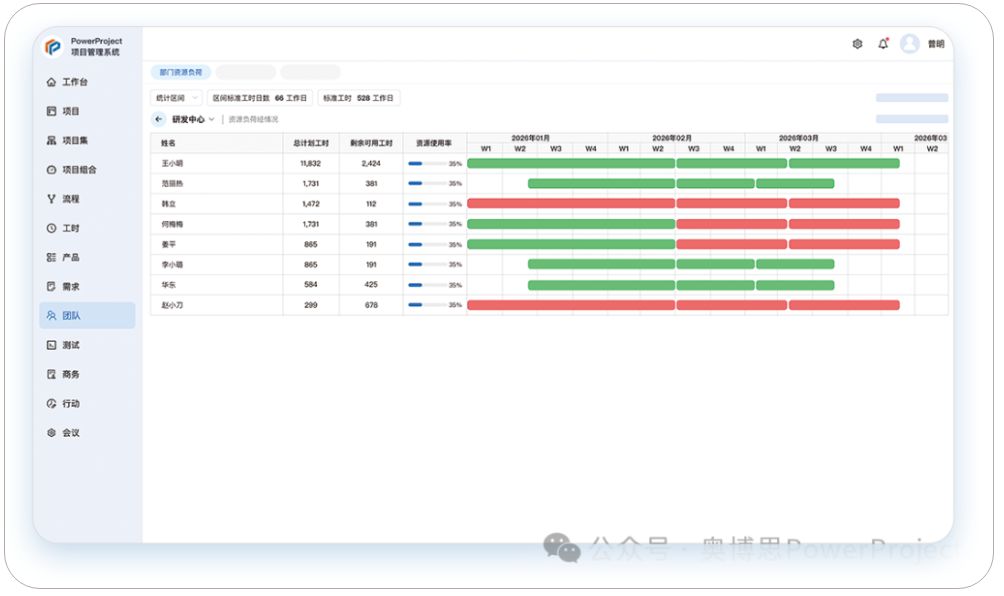Click 425 remaining hours value
Screen dimensions: 1004x596
371,284
